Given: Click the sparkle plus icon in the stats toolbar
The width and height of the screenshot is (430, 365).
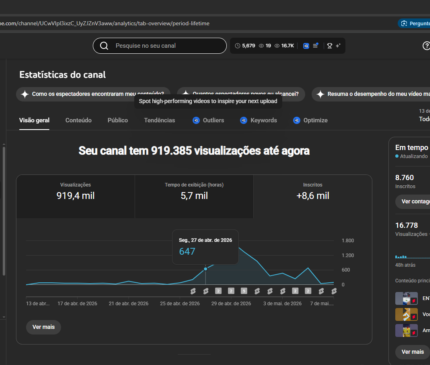Looking at the screenshot, I should (338, 46).
